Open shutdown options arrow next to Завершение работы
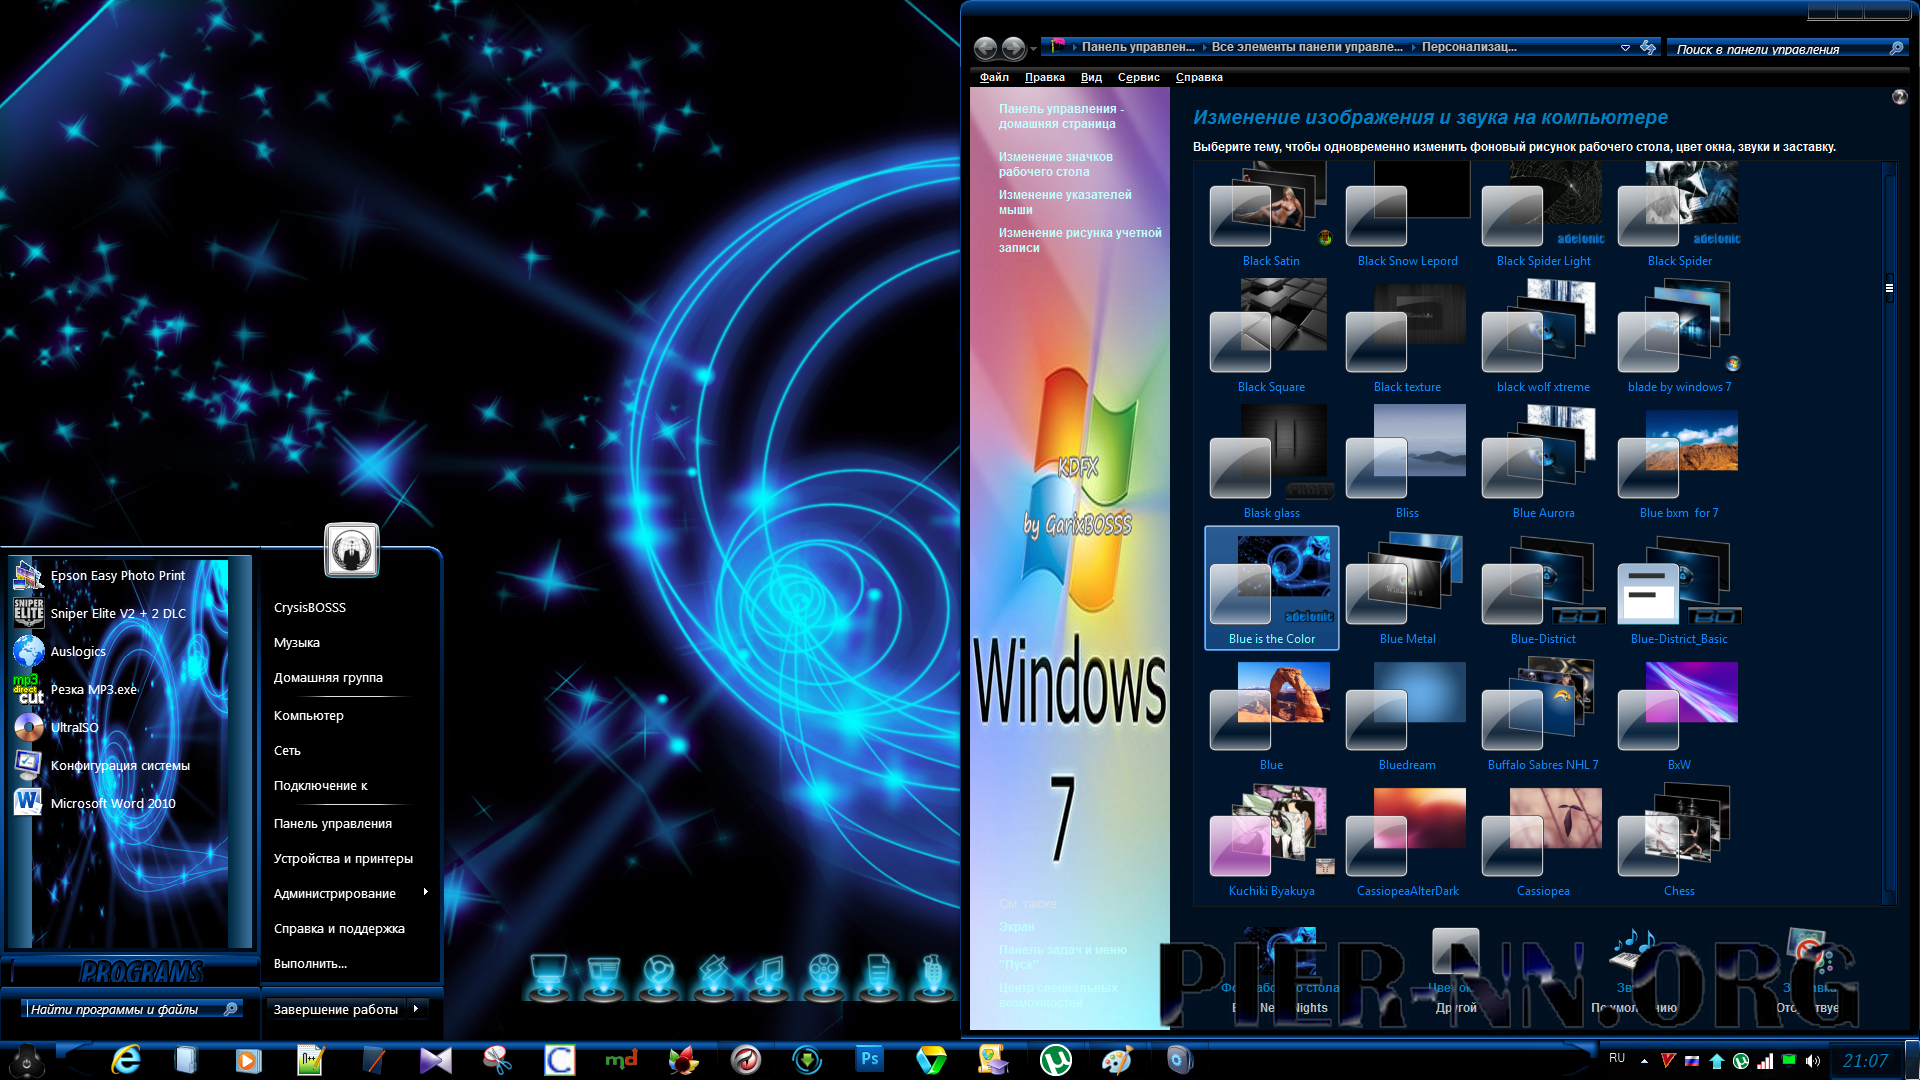This screenshot has width=1920, height=1080. click(x=416, y=1008)
